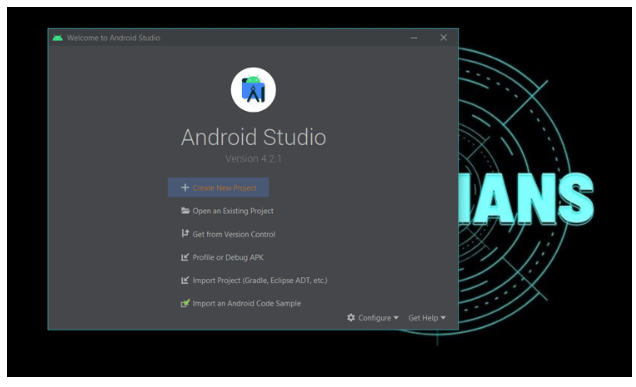Click the folder icon for Open an Existing Project
This screenshot has height=387, width=636.
pyautogui.click(x=185, y=211)
